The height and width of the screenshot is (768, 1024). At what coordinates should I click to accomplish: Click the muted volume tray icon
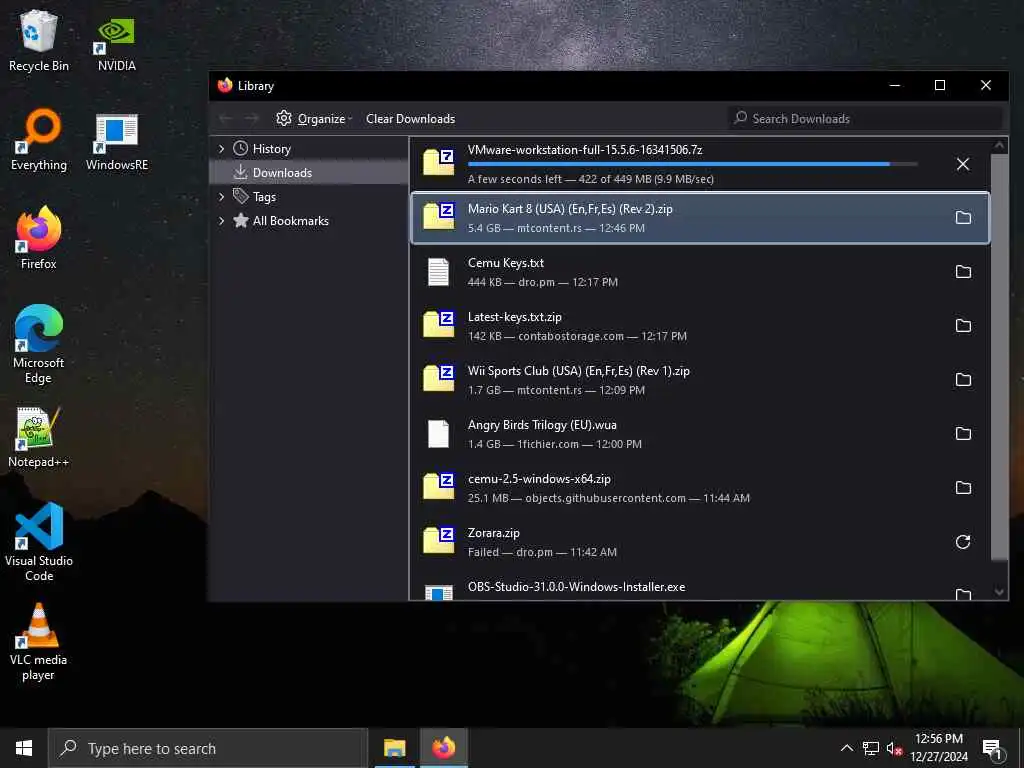[x=894, y=748]
